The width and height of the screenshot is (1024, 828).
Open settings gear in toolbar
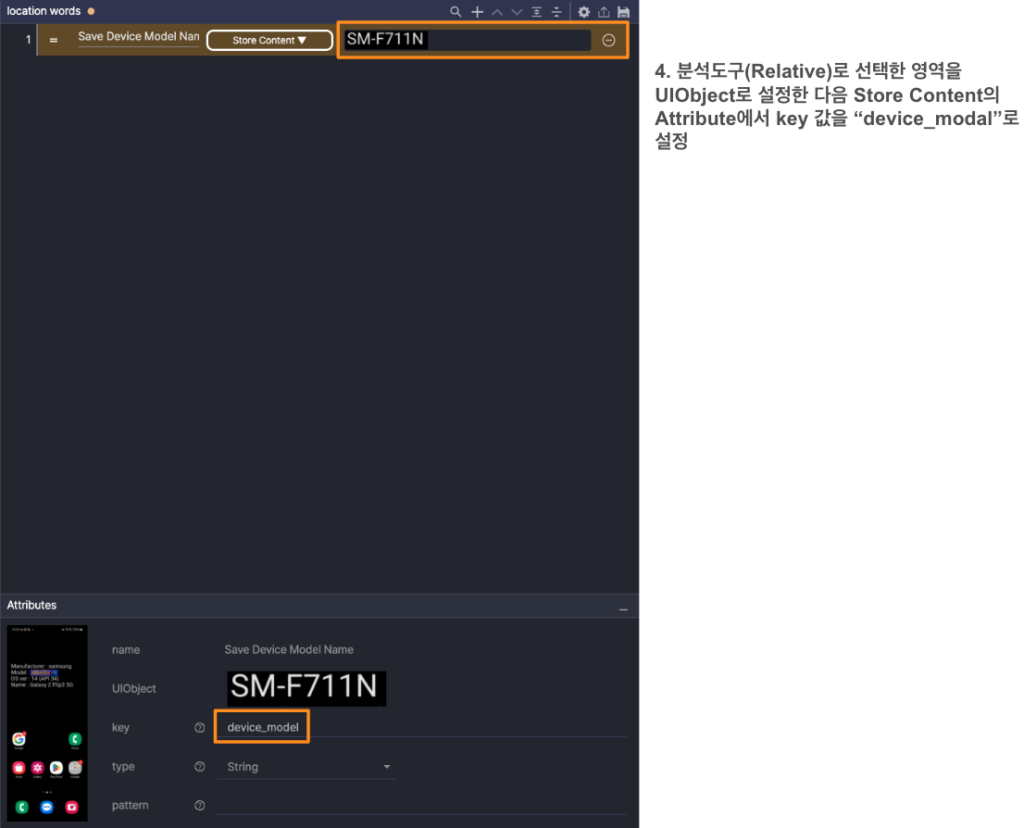(x=585, y=12)
